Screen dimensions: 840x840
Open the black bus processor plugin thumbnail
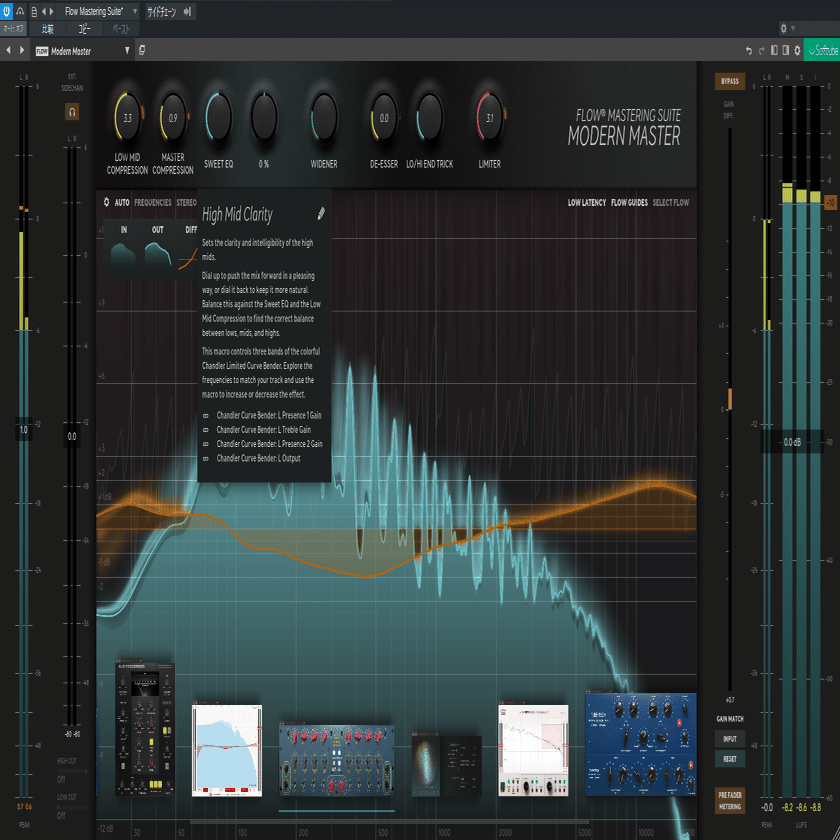pos(145,728)
